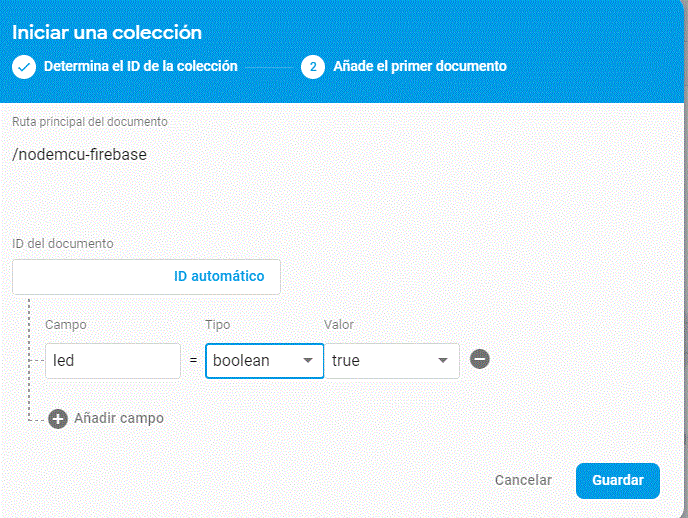688x518 pixels.
Task: Focus the ID del documento input field
Action: tap(90, 276)
